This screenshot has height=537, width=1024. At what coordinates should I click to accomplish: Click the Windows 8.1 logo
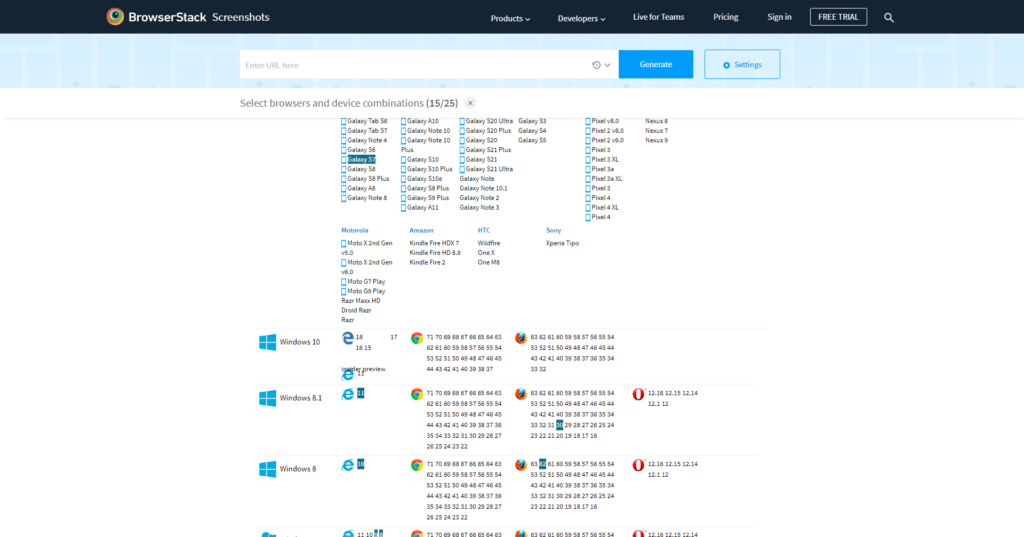267,398
